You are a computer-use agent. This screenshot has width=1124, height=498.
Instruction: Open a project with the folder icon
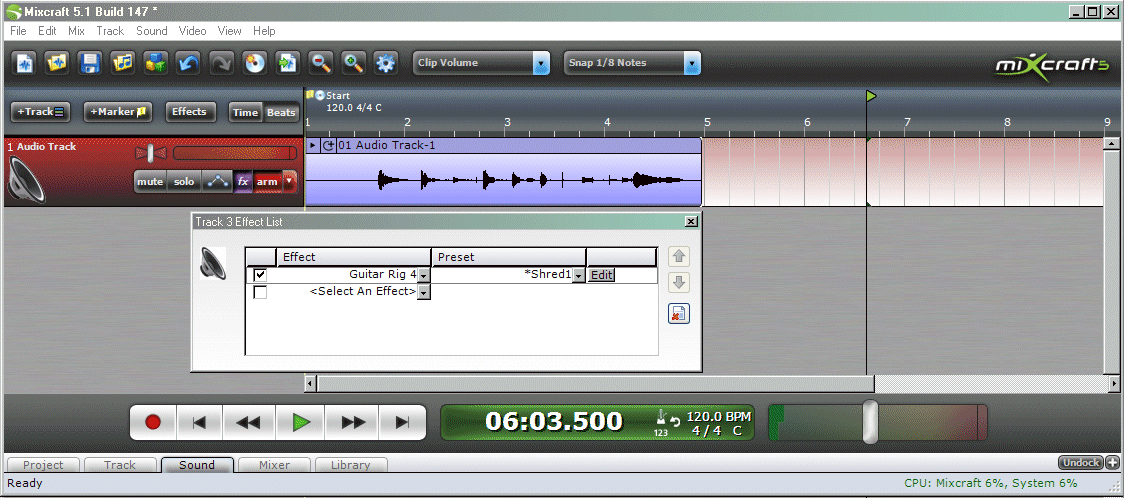[x=58, y=63]
